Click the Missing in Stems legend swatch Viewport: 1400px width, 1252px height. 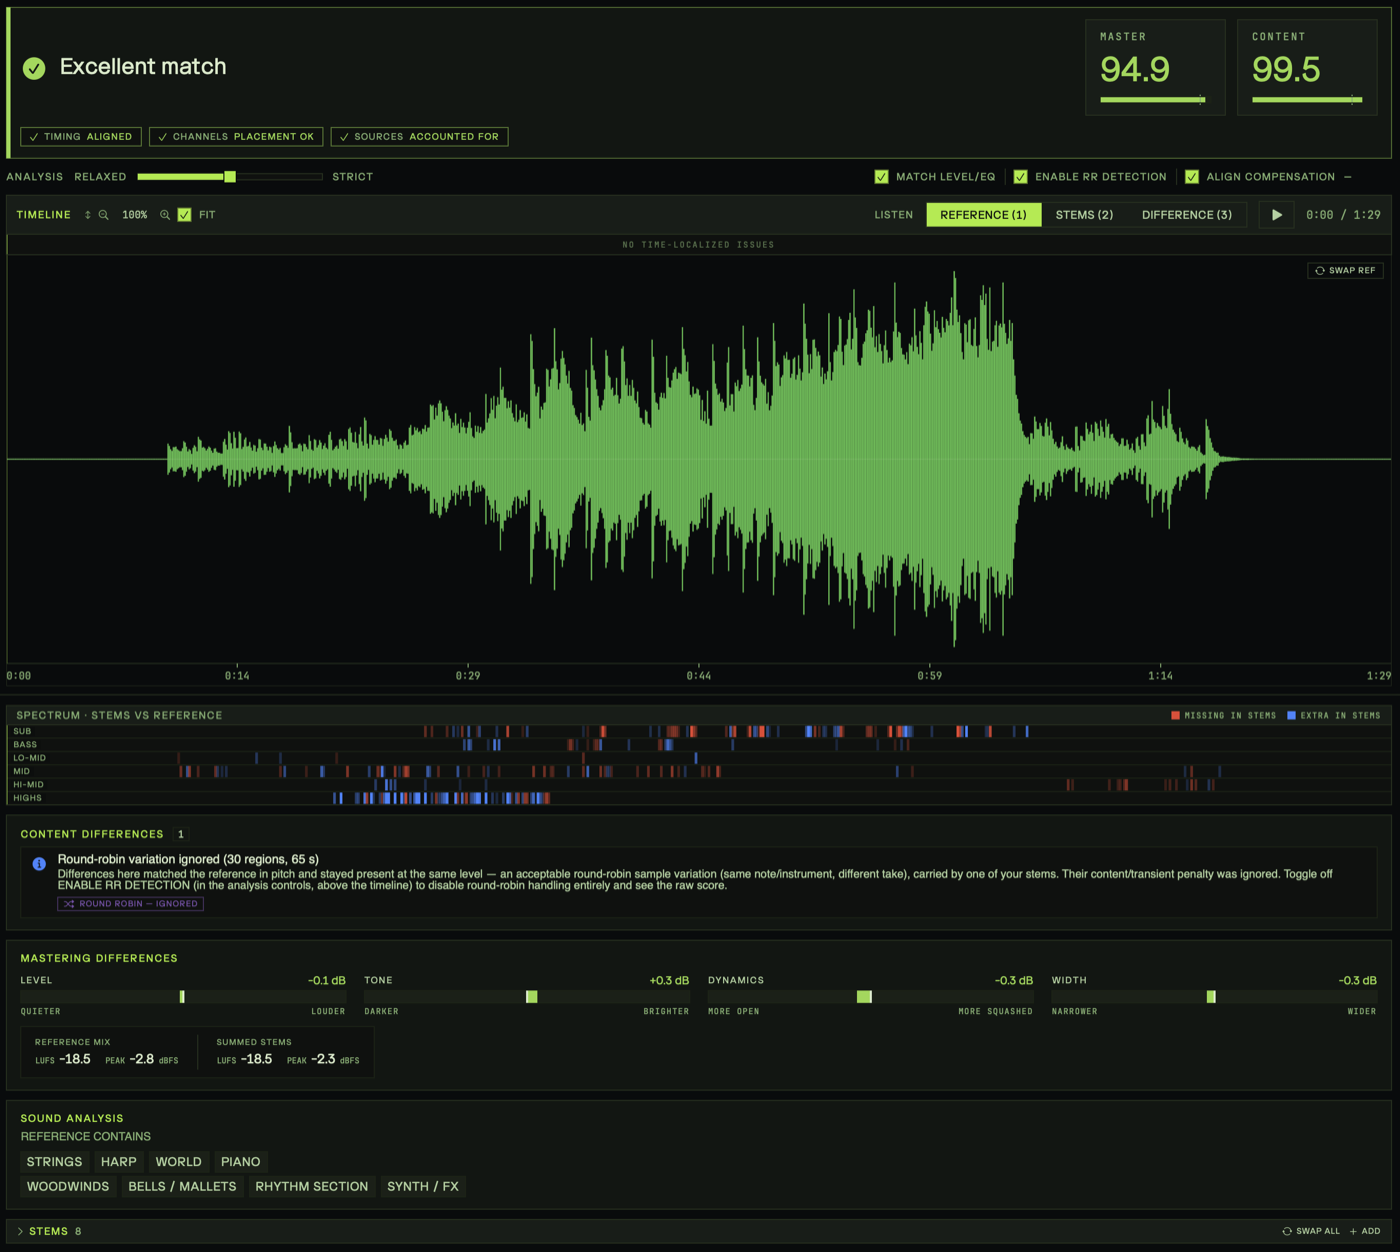1176,716
